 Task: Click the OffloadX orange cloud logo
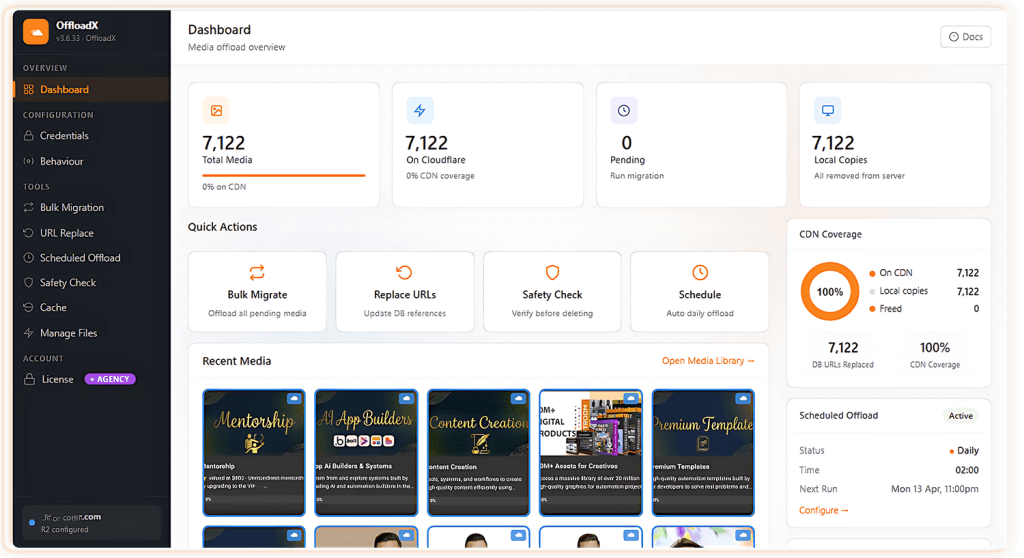pyautogui.click(x=36, y=31)
